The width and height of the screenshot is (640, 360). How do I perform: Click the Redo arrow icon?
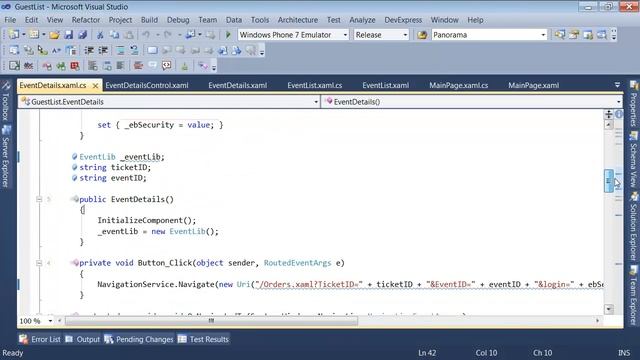pyautogui.click(x=168, y=35)
